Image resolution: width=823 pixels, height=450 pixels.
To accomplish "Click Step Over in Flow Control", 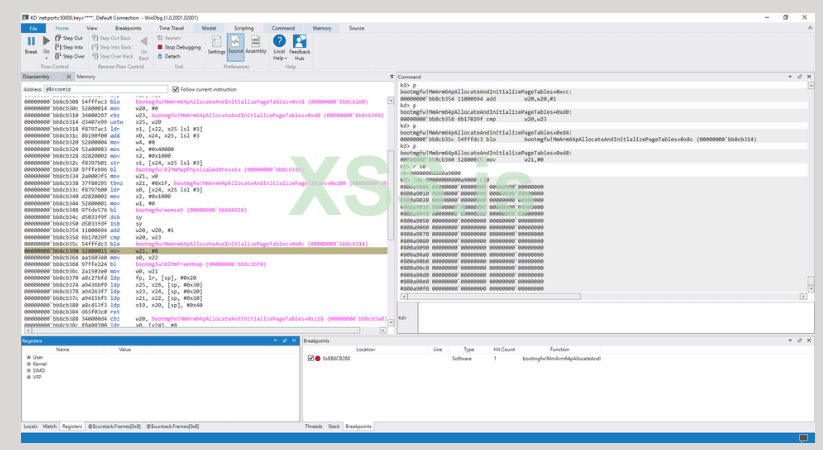I will 69,56.
